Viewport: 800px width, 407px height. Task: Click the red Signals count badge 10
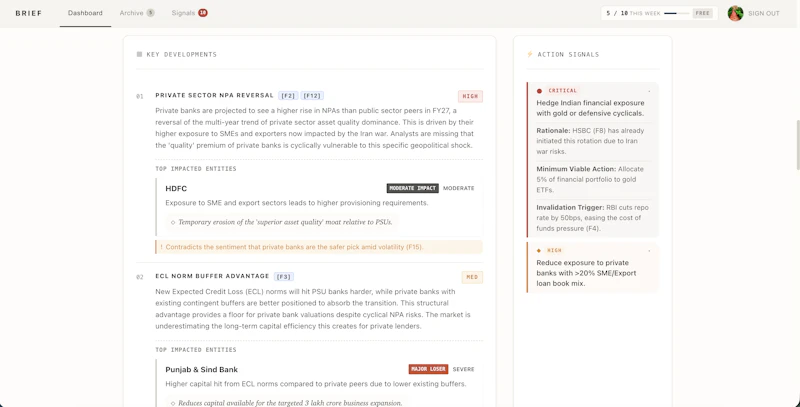tap(203, 13)
